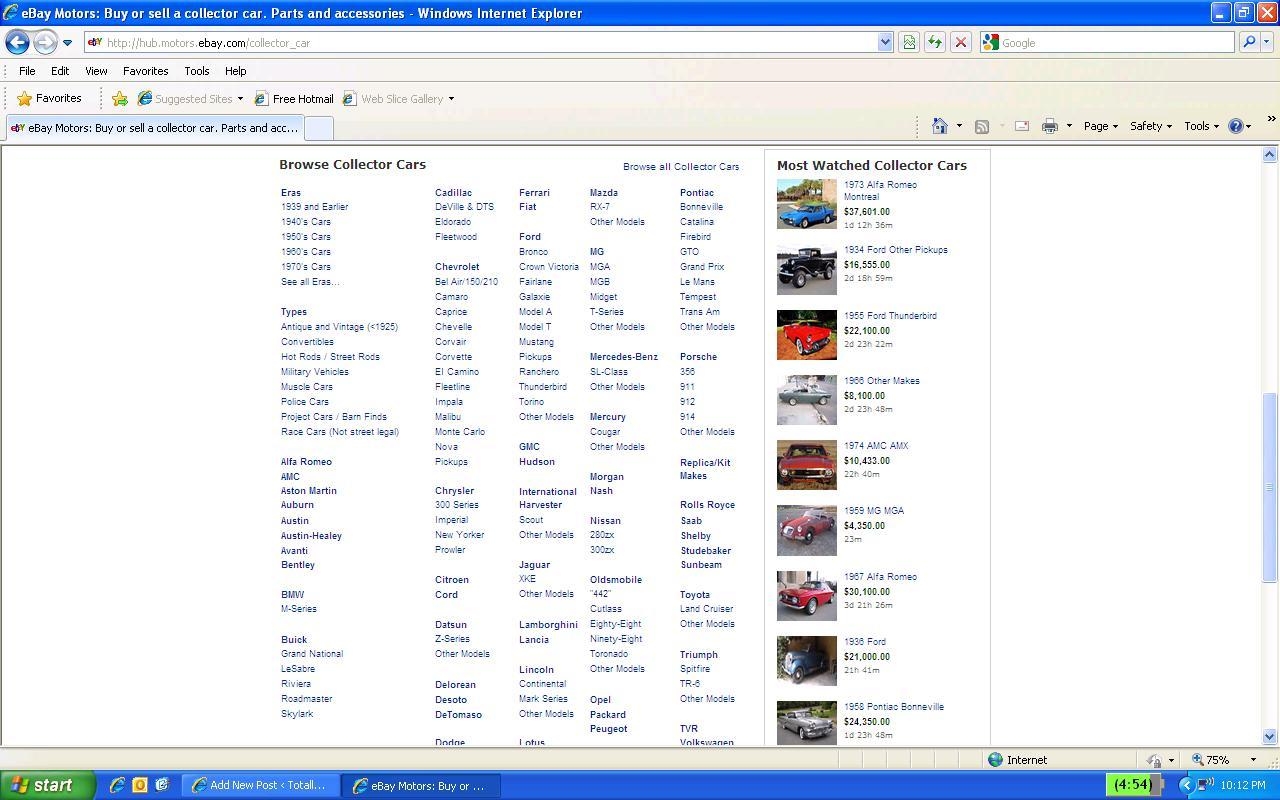The width and height of the screenshot is (1280, 800).
Task: Click the Compatibility View icon
Action: pos(908,43)
